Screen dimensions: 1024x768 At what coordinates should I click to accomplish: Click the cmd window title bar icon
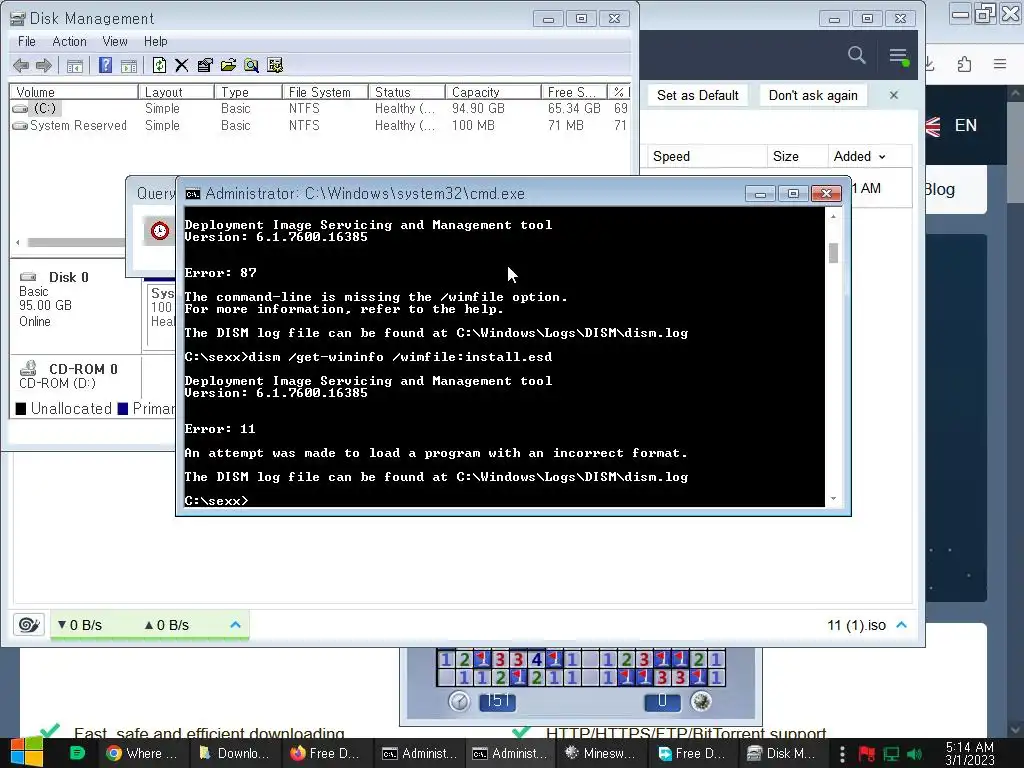click(193, 194)
